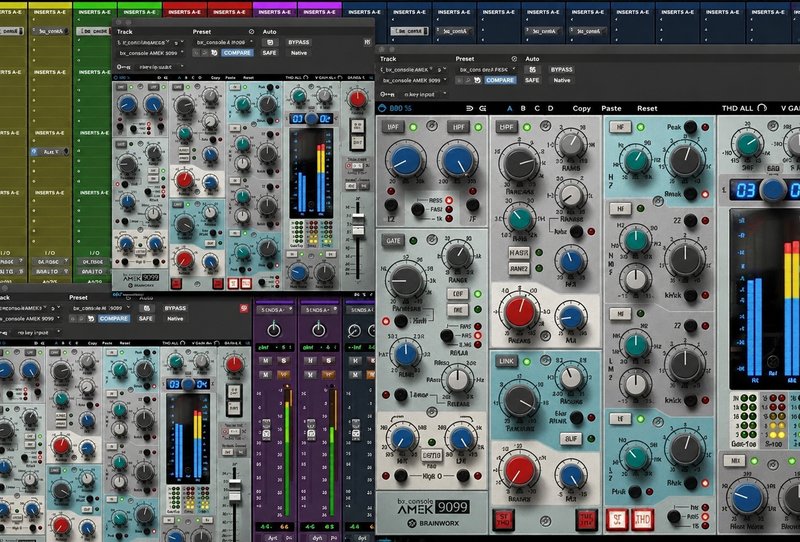Toggle the GATE section button
This screenshot has height=542, width=800.
tap(393, 240)
